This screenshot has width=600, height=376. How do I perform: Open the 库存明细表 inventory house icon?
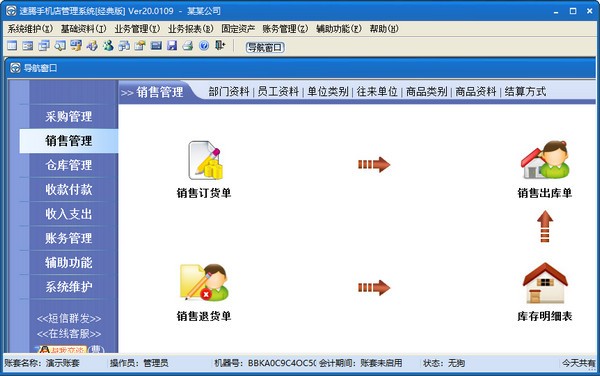(545, 283)
